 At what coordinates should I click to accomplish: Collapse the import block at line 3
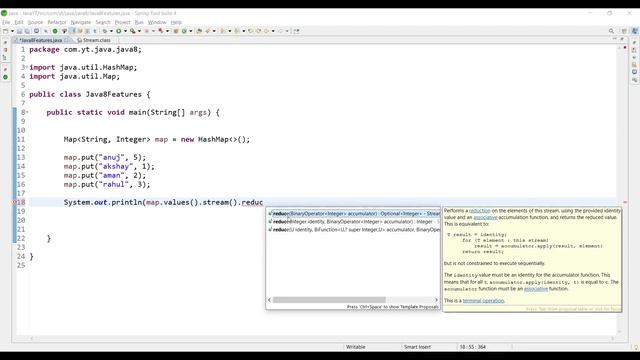[27, 66]
